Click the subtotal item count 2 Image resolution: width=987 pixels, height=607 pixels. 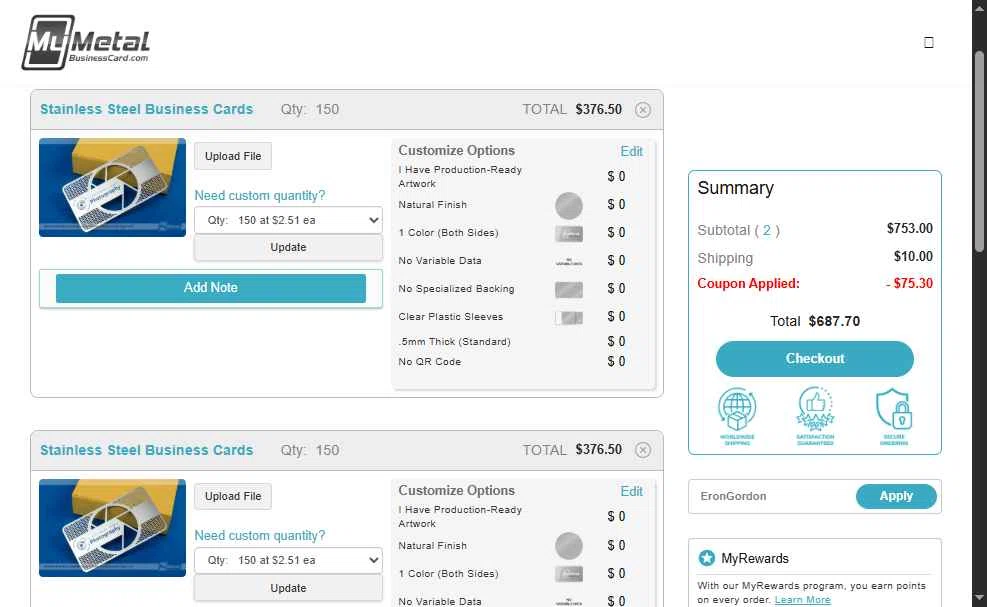pyautogui.click(x=767, y=230)
